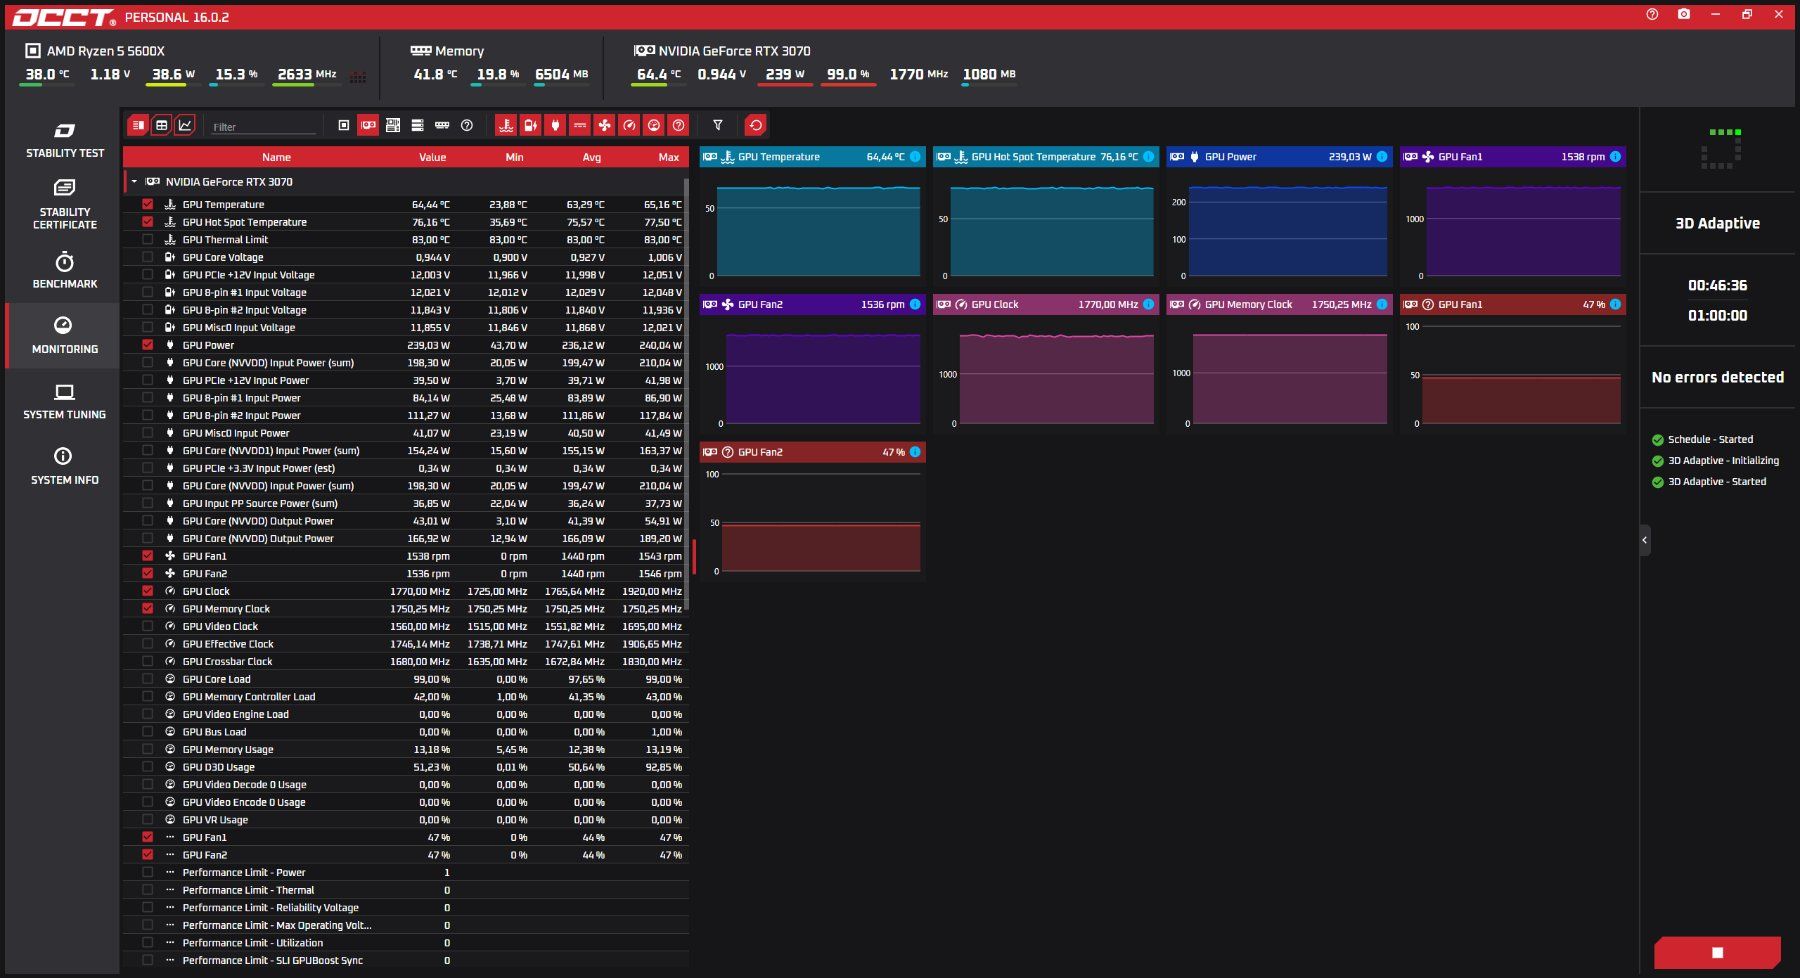The height and width of the screenshot is (978, 1800).
Task: Uncheck GPU Memory Clock sensor row
Action: click(148, 609)
